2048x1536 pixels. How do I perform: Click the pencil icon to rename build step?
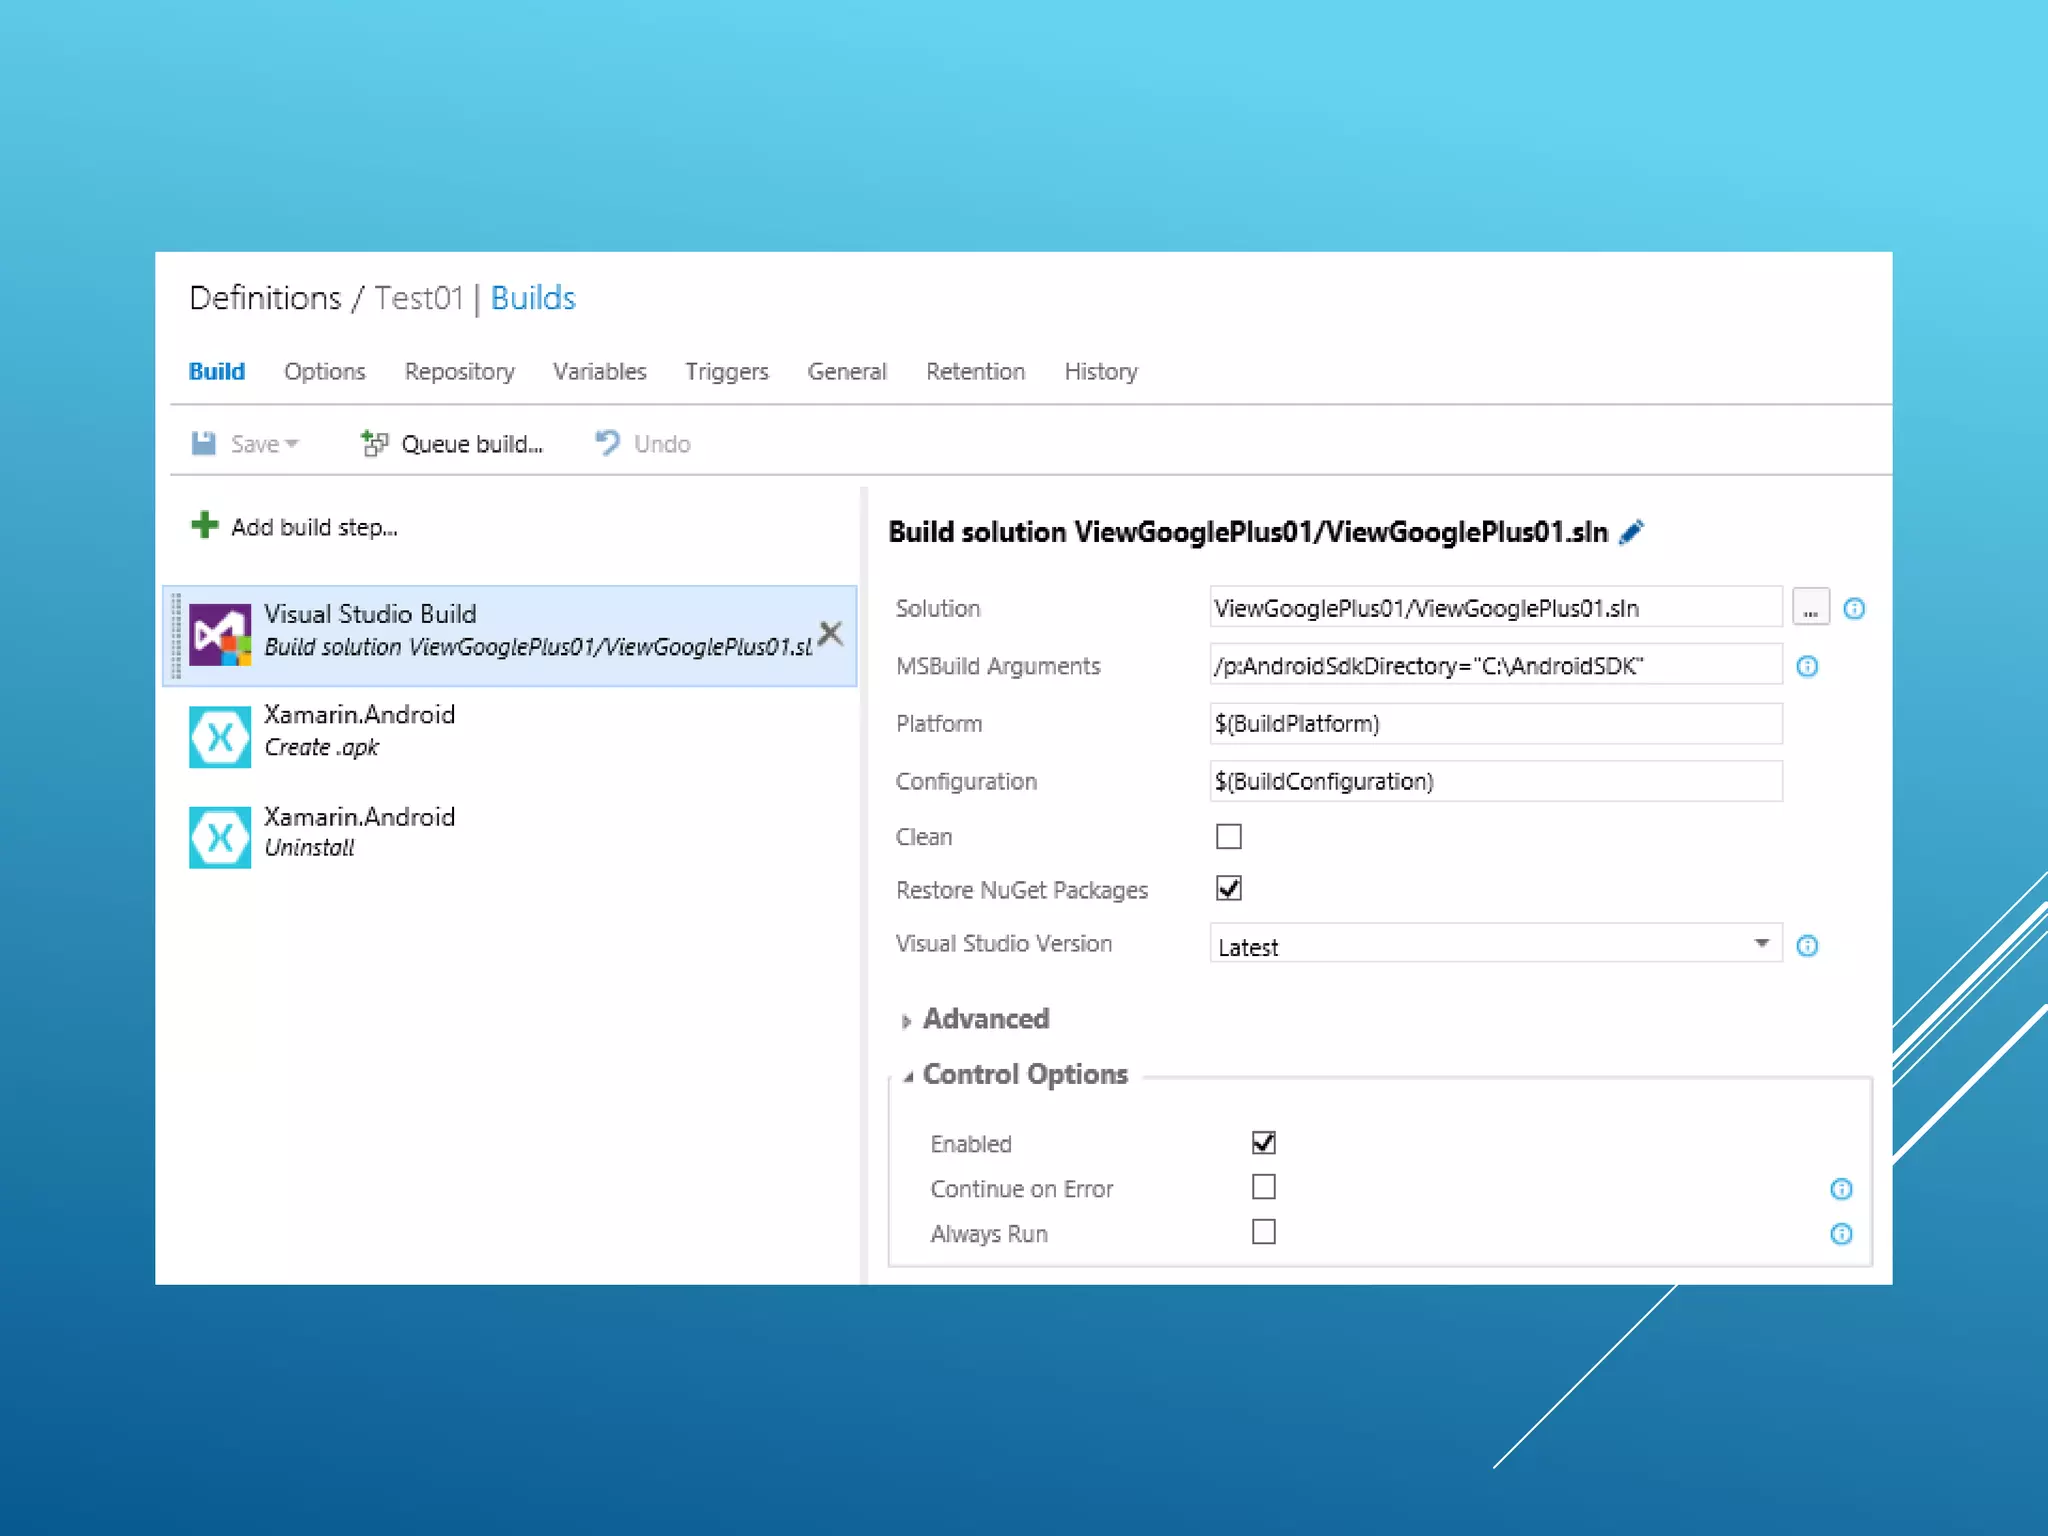1631,532
